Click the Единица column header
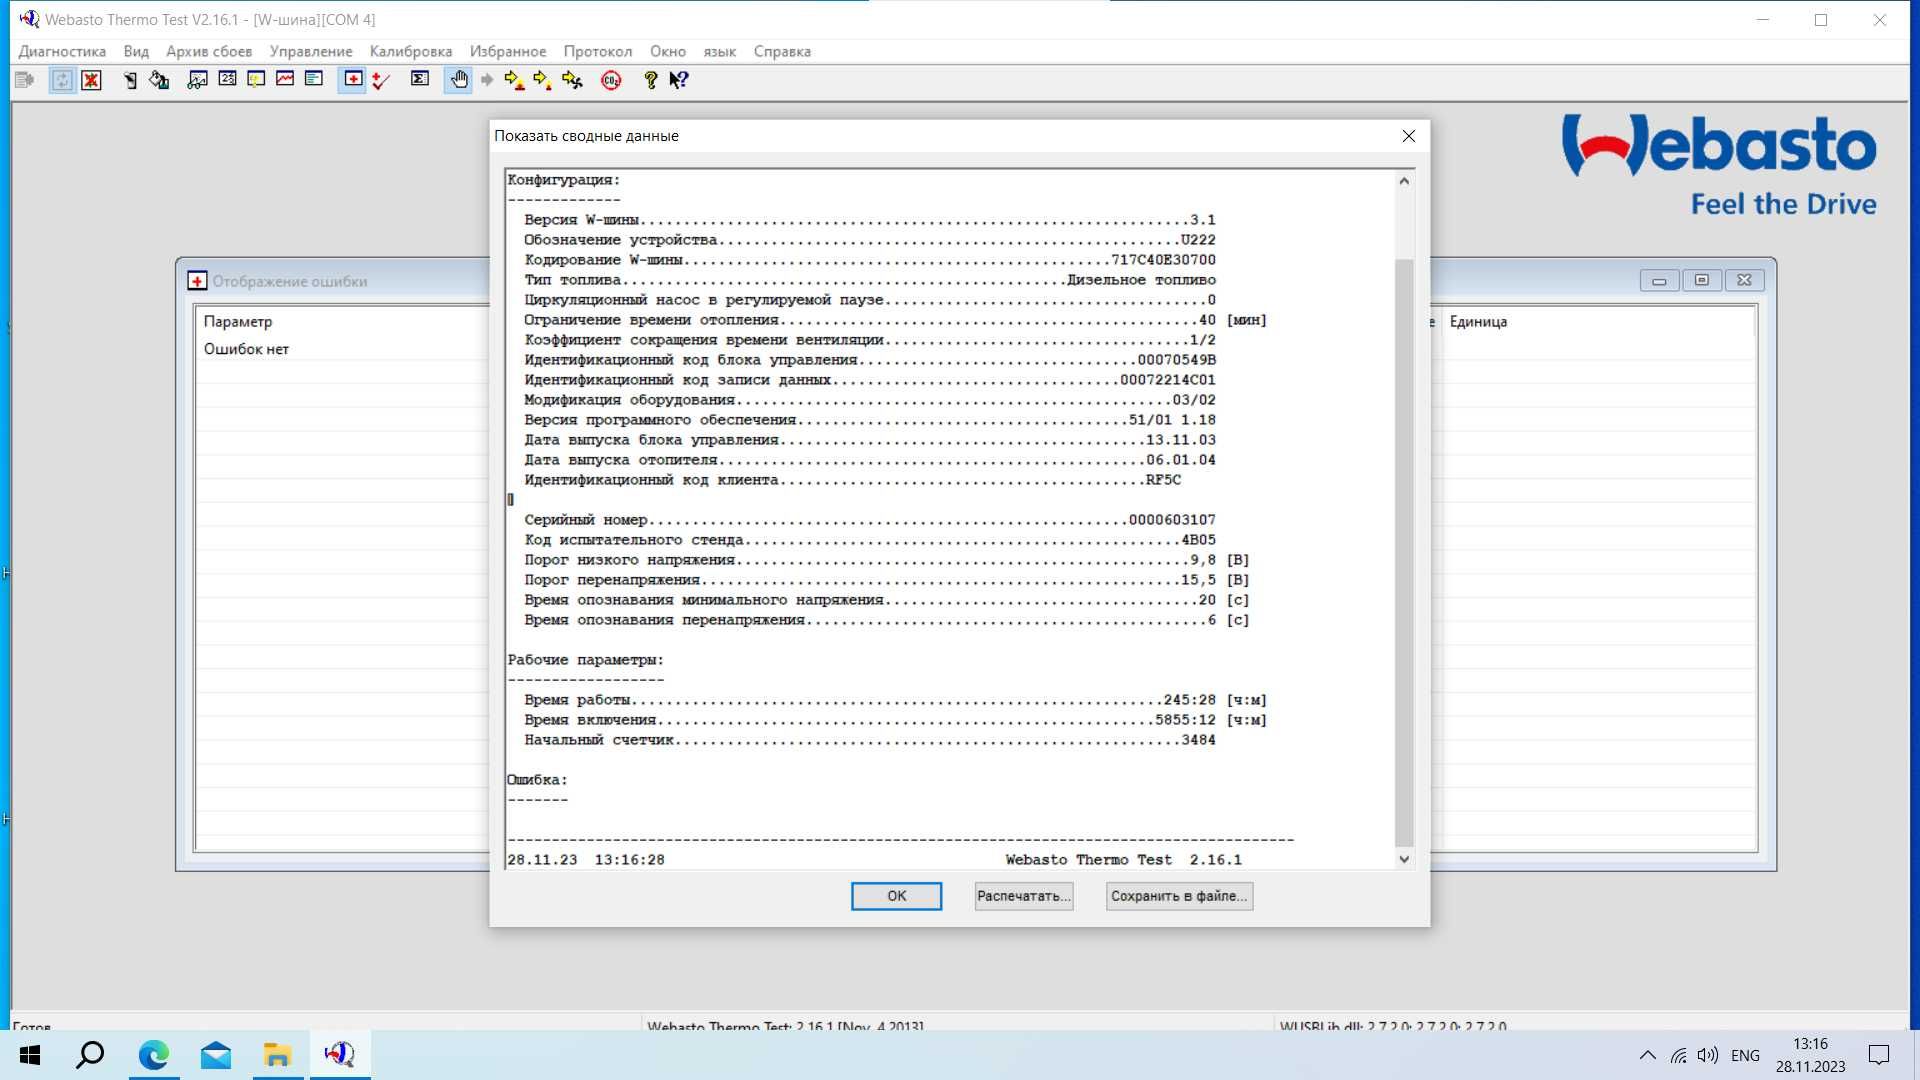This screenshot has width=1920, height=1080. point(1478,321)
